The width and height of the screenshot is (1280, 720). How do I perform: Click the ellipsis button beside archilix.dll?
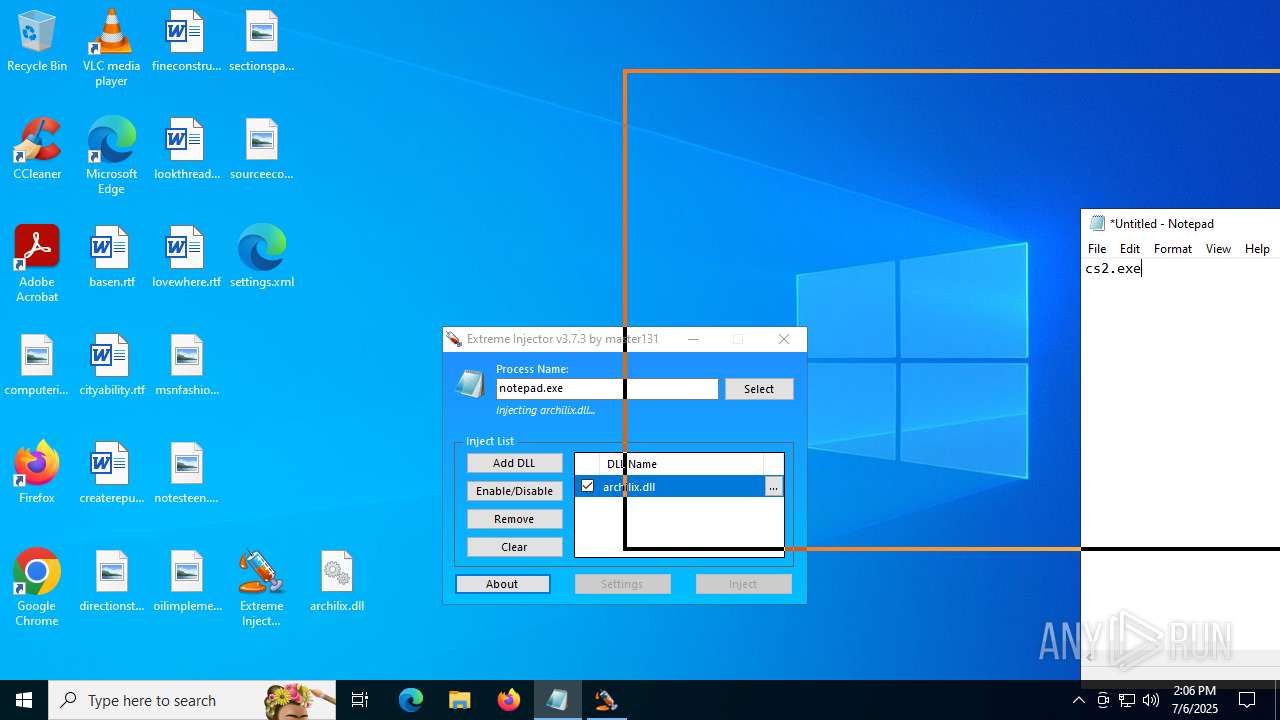point(773,487)
